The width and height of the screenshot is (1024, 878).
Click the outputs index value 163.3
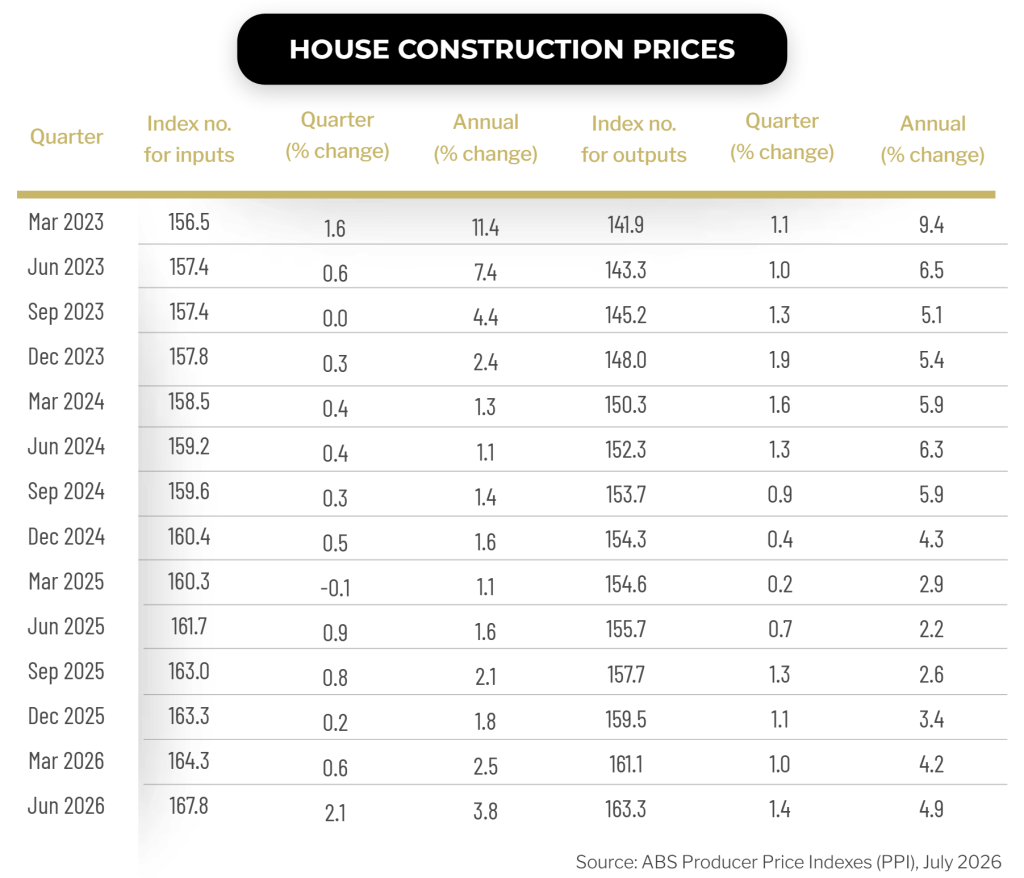tap(626, 809)
